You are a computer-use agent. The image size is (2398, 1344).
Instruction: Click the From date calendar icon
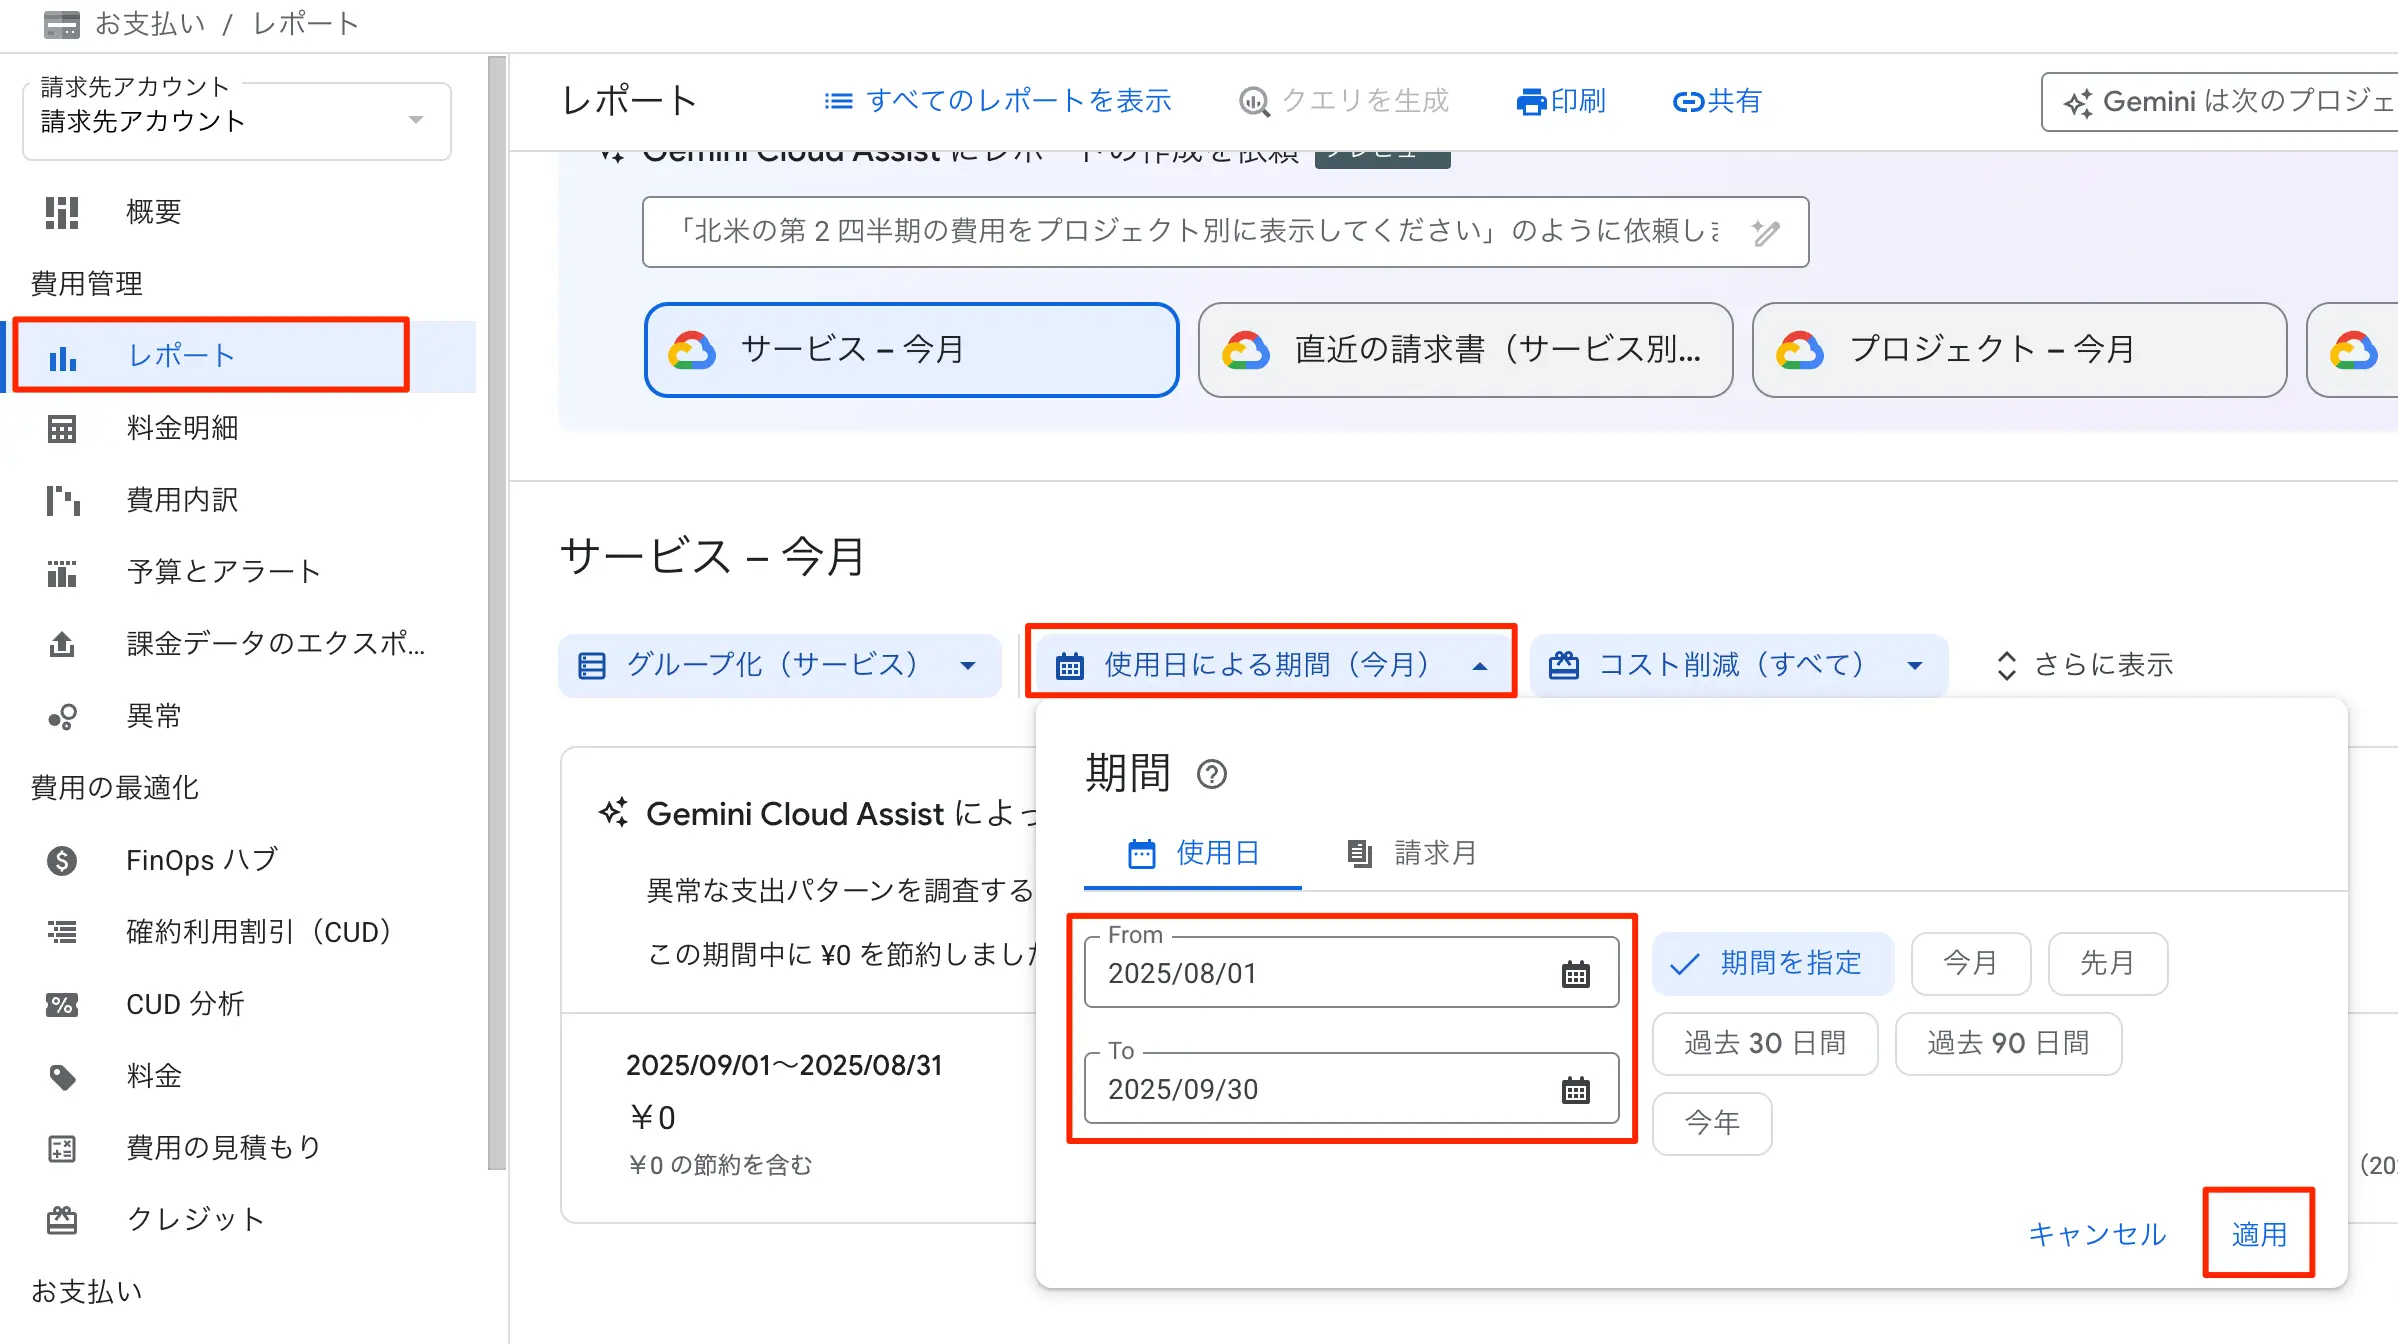tap(1575, 974)
